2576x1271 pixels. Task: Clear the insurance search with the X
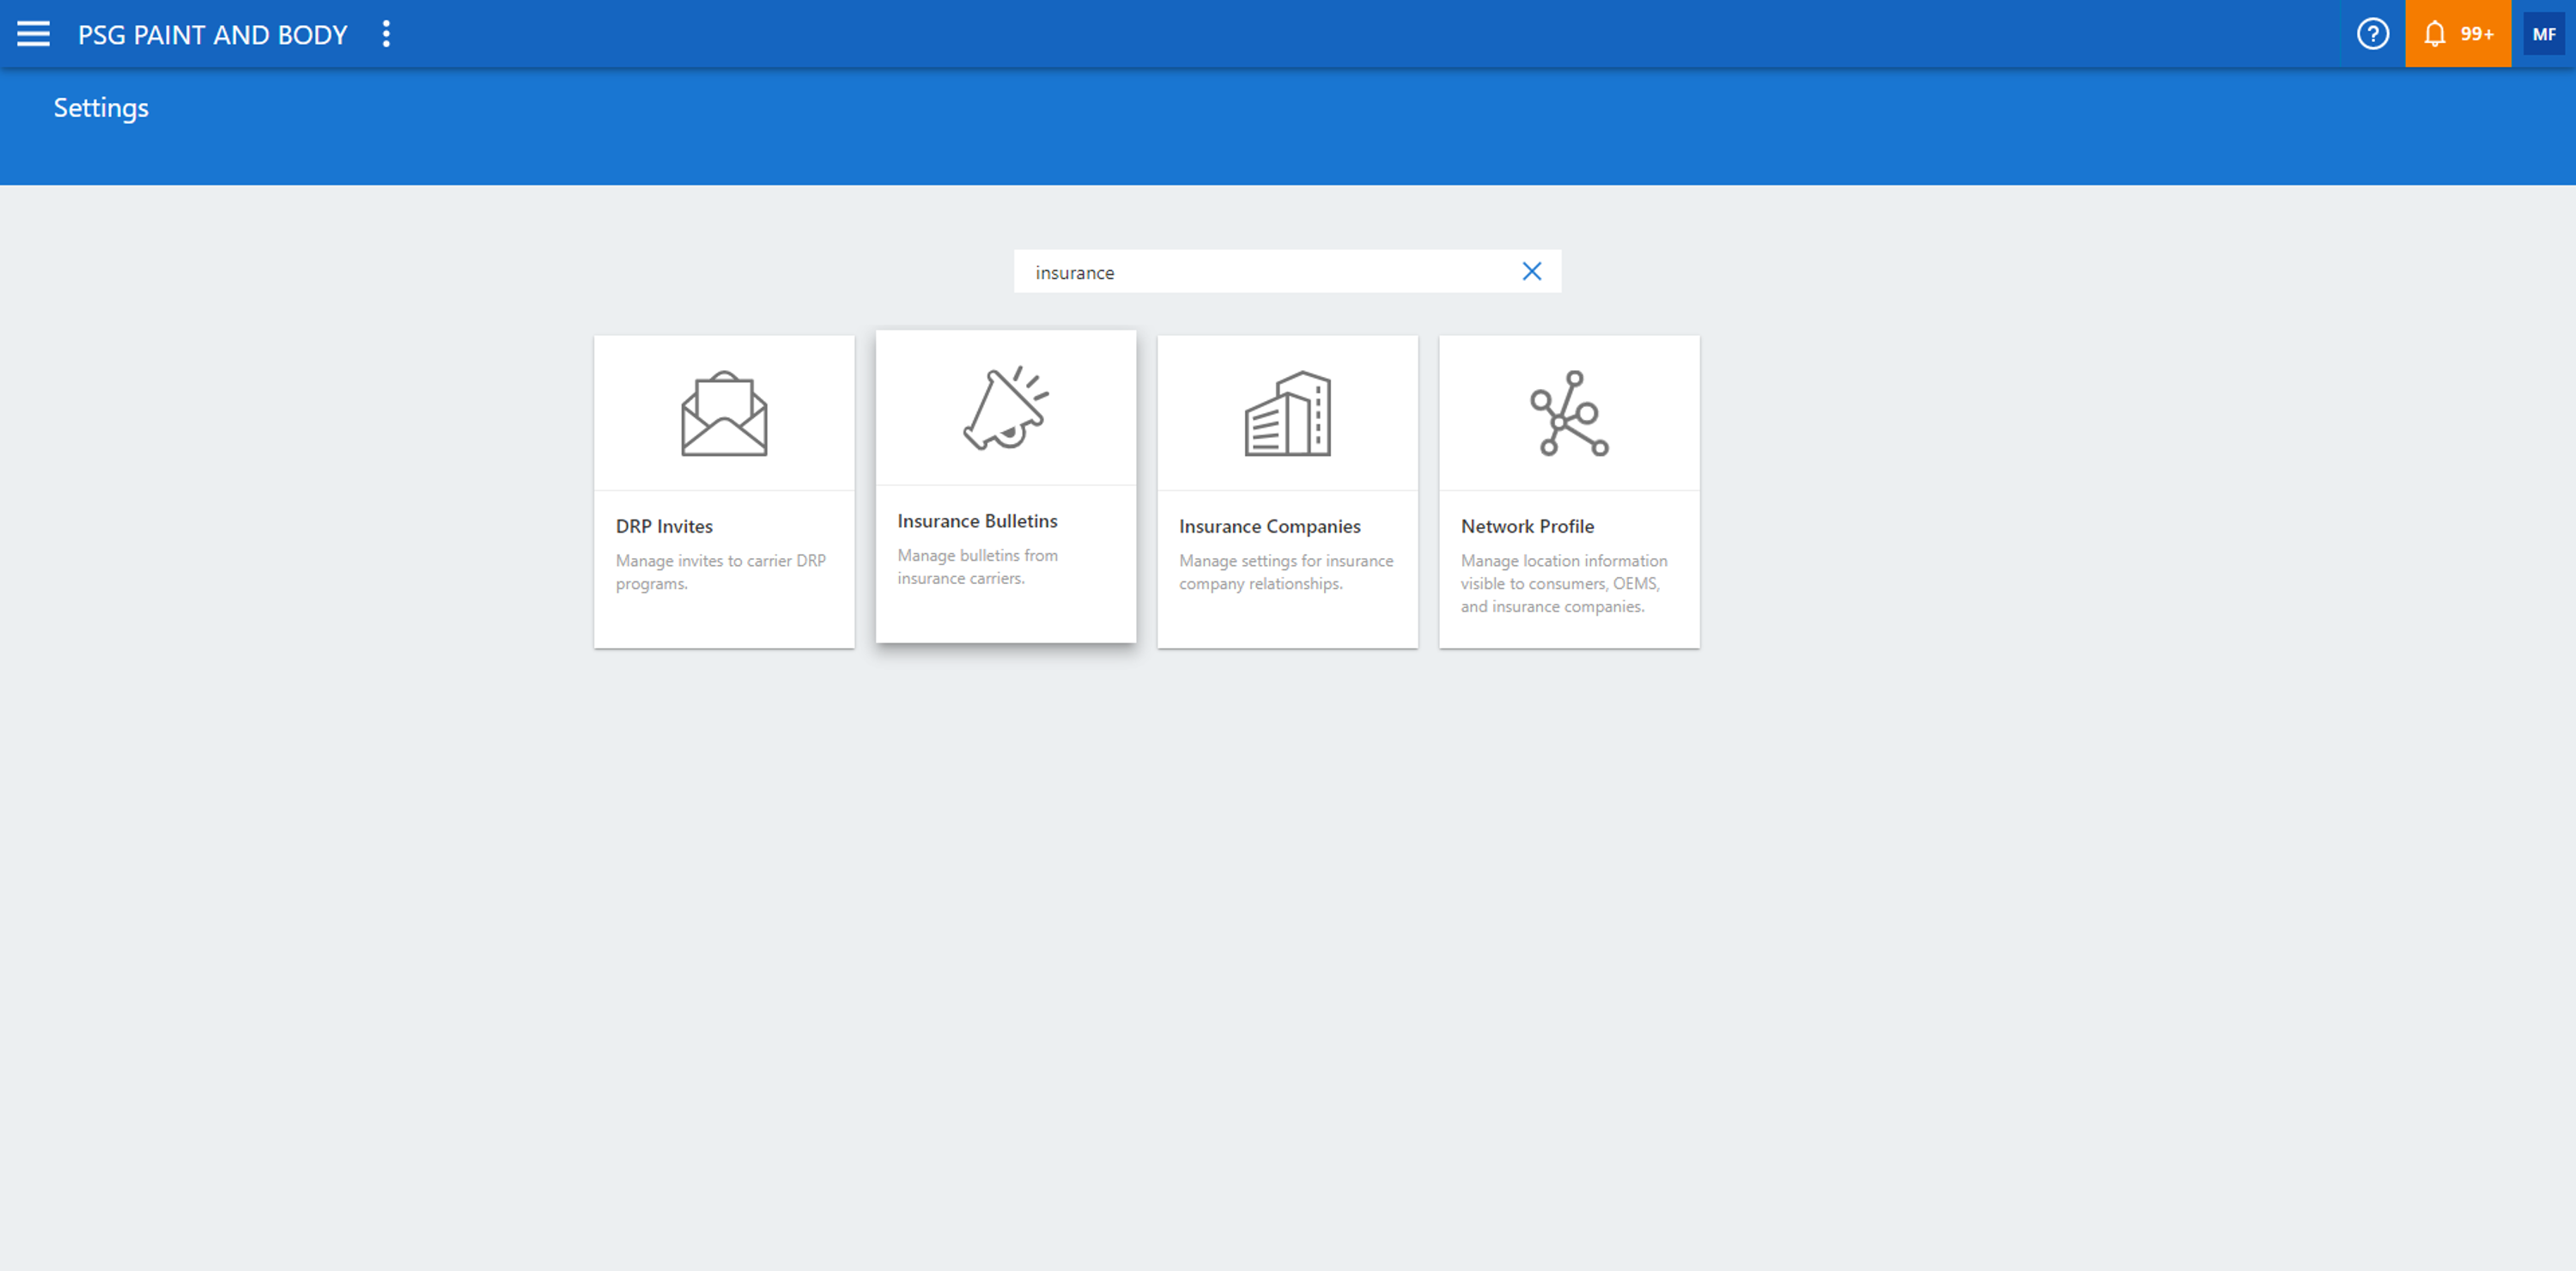click(1531, 272)
